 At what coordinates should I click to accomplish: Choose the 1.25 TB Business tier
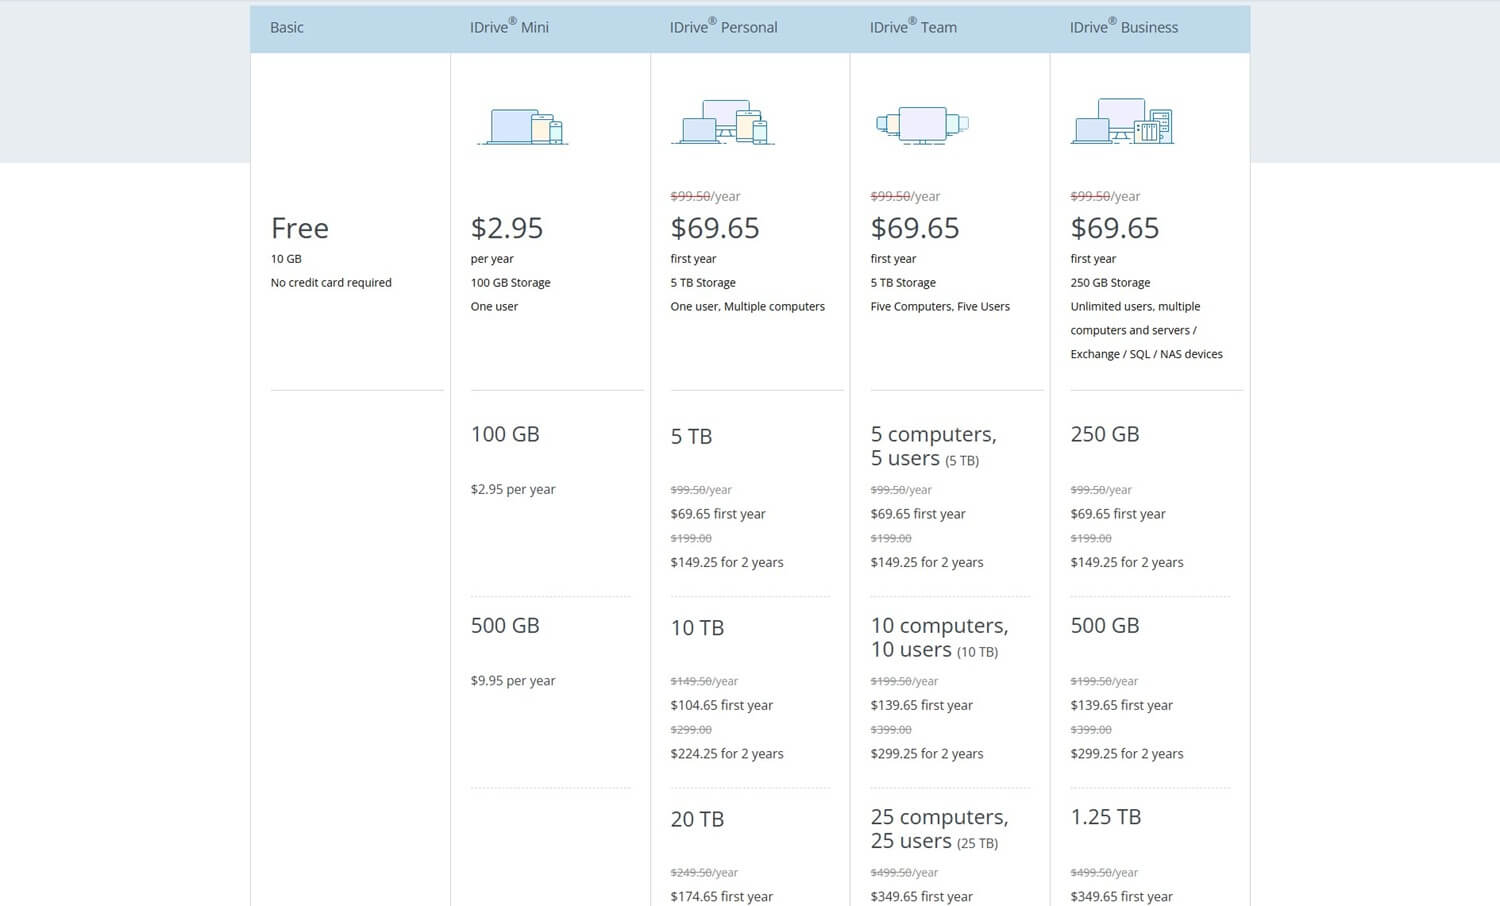coord(1106,816)
